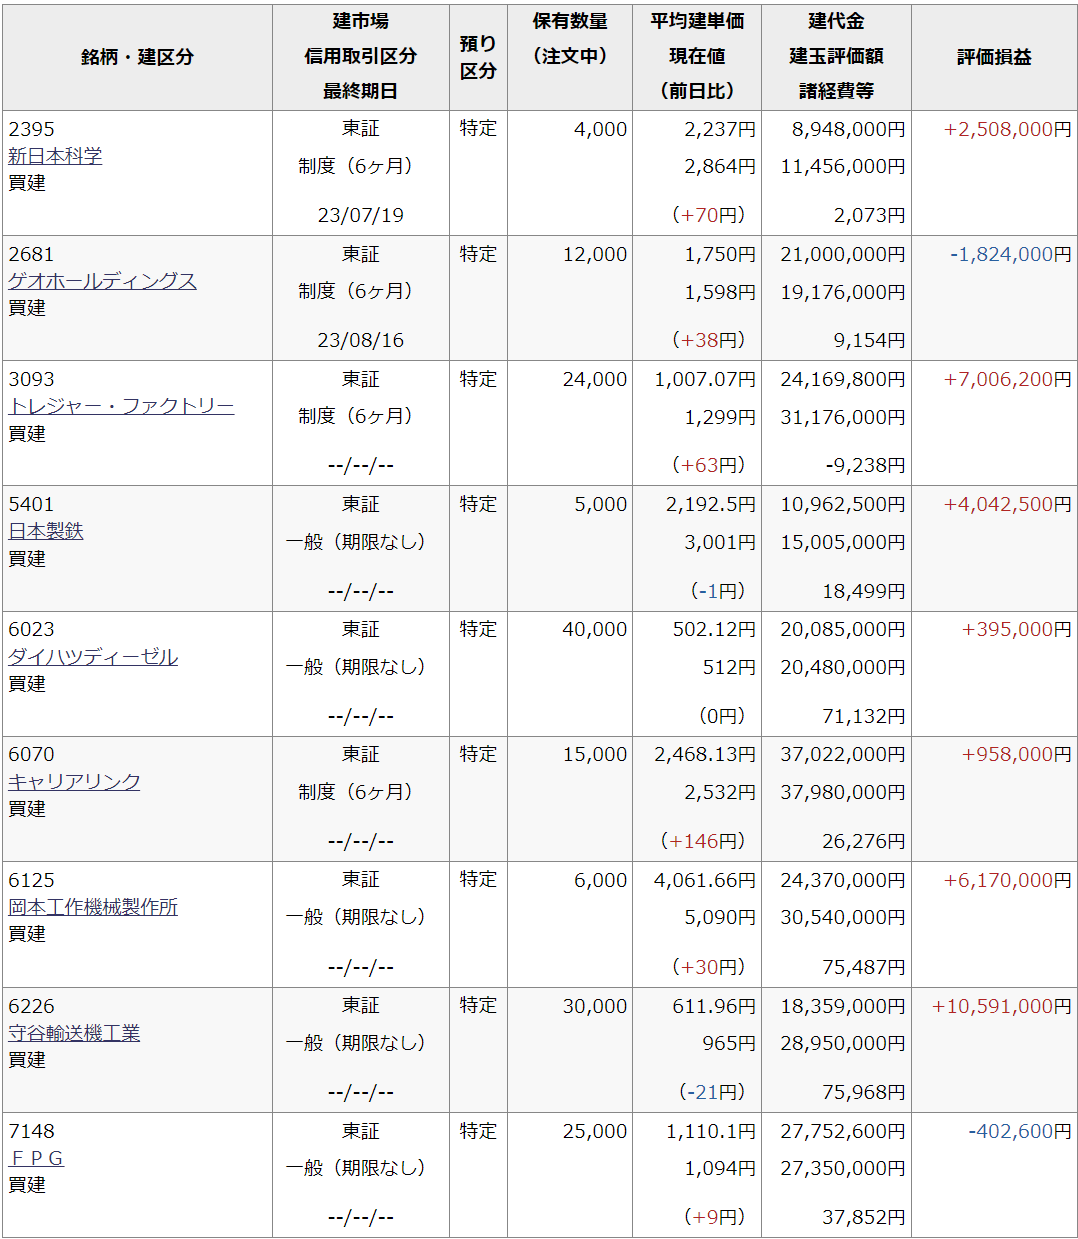
Task: Select stock code 7148
Action: pos(31,1131)
